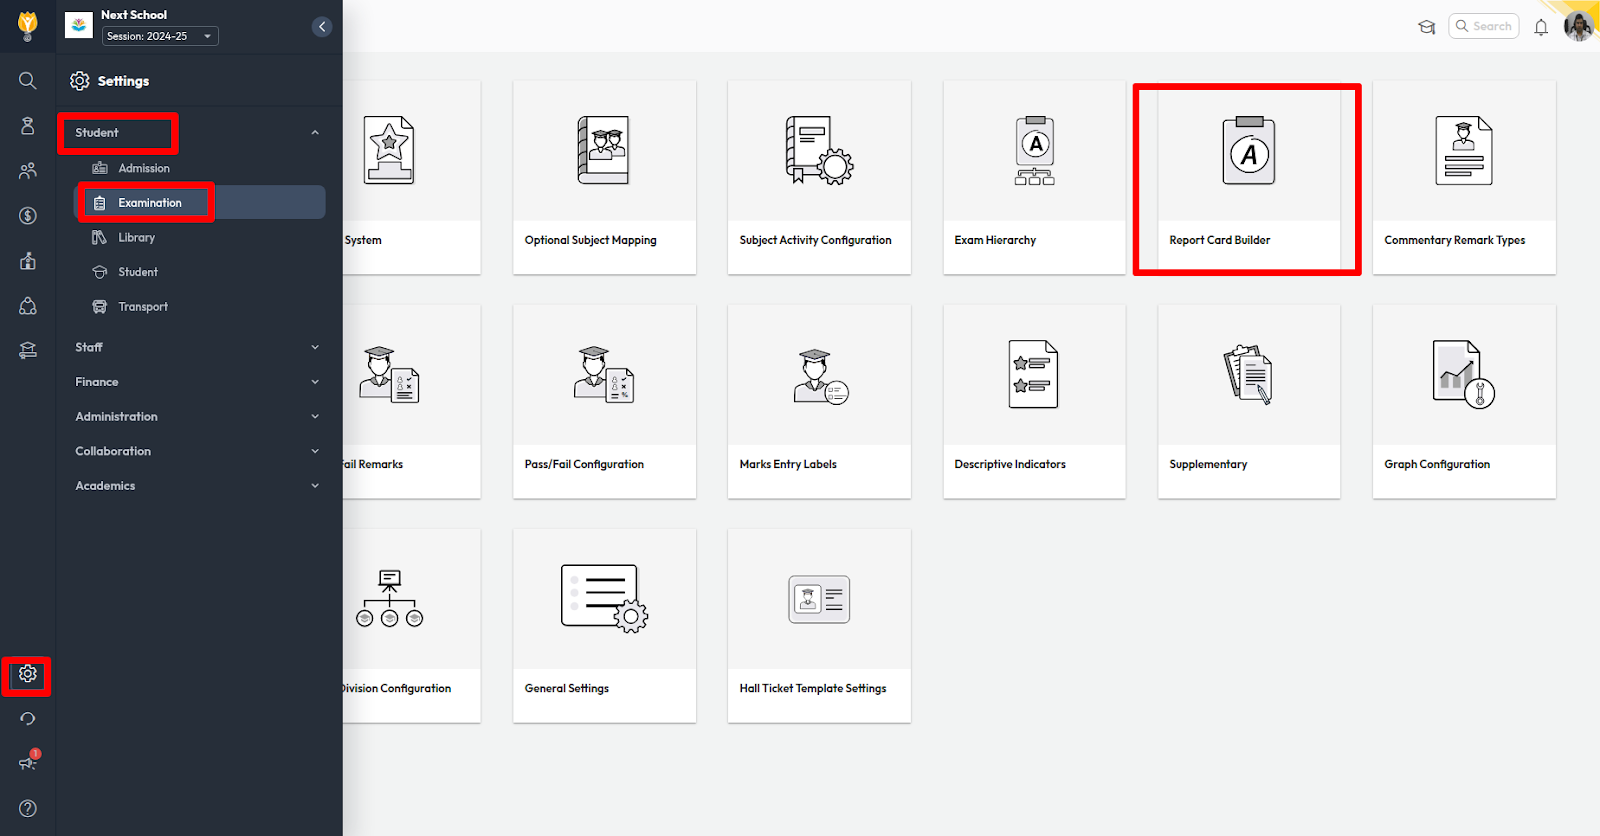1600x836 pixels.
Task: Open the Exam Hierarchy tile
Action: [1034, 177]
